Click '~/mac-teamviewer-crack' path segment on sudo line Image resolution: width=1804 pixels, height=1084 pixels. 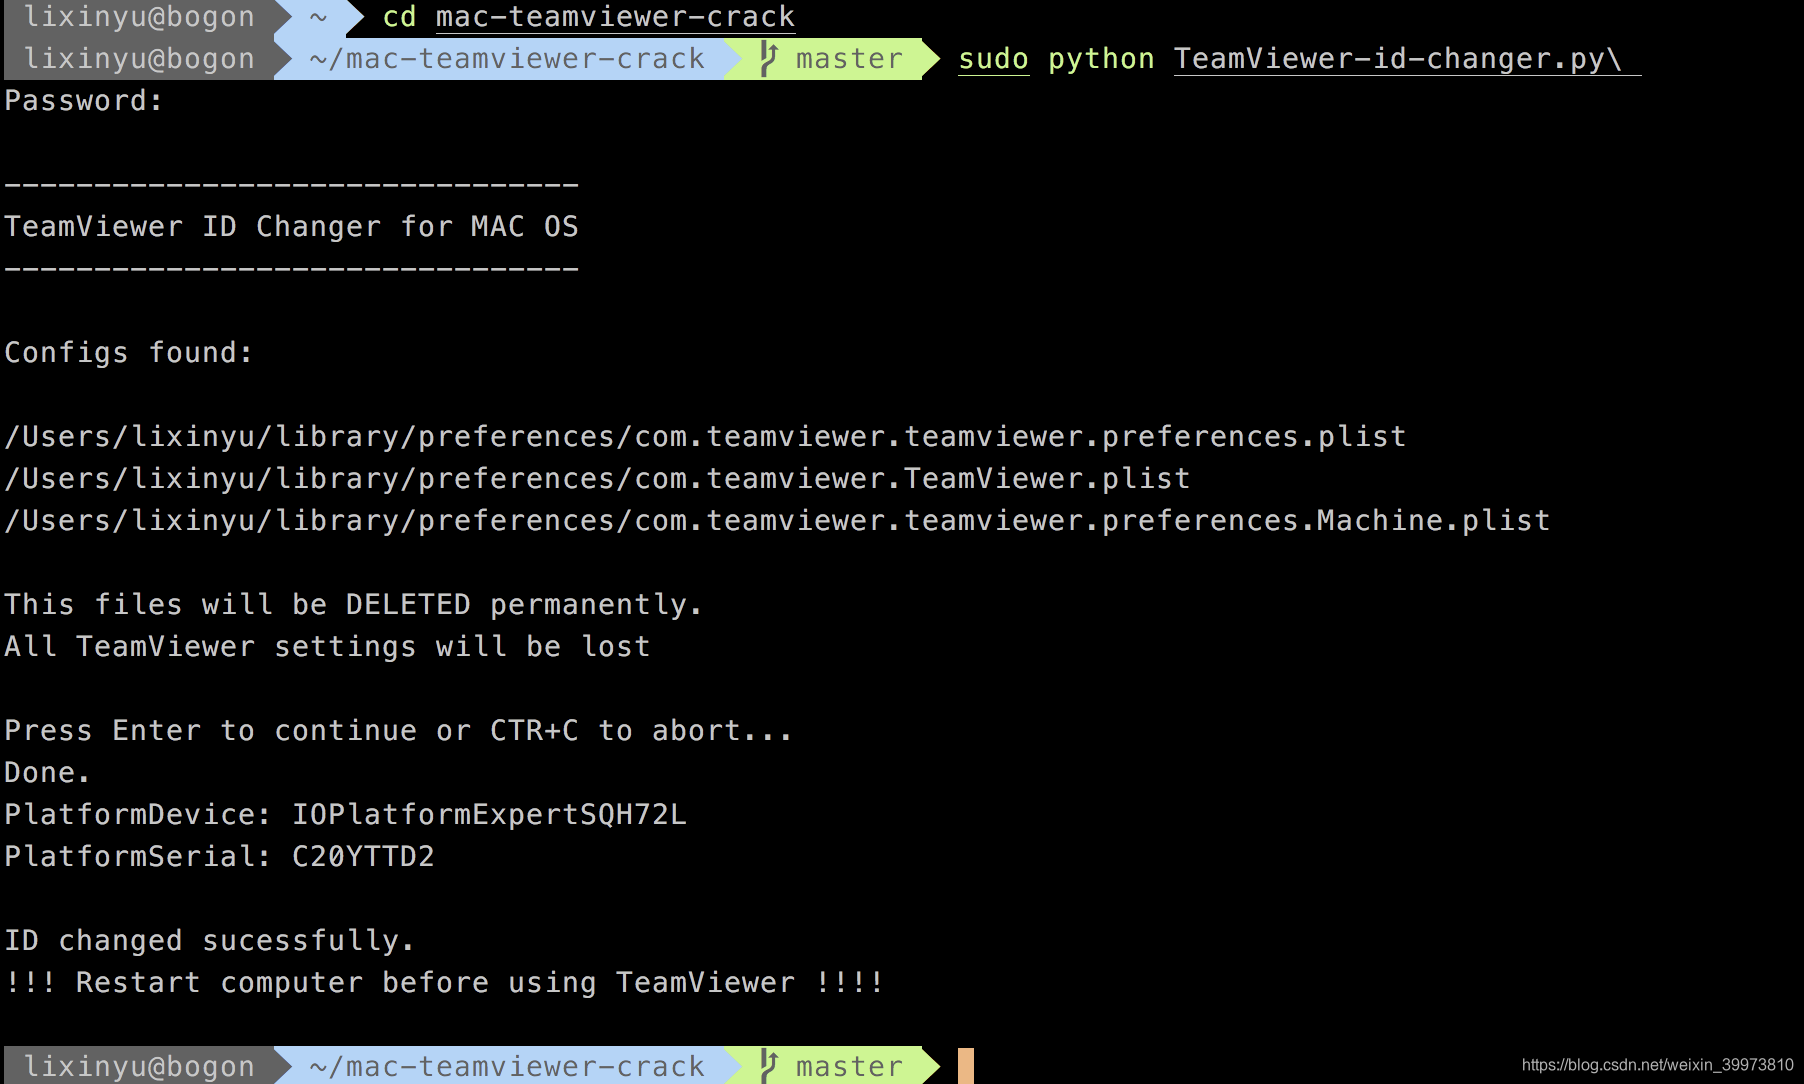[x=507, y=59]
